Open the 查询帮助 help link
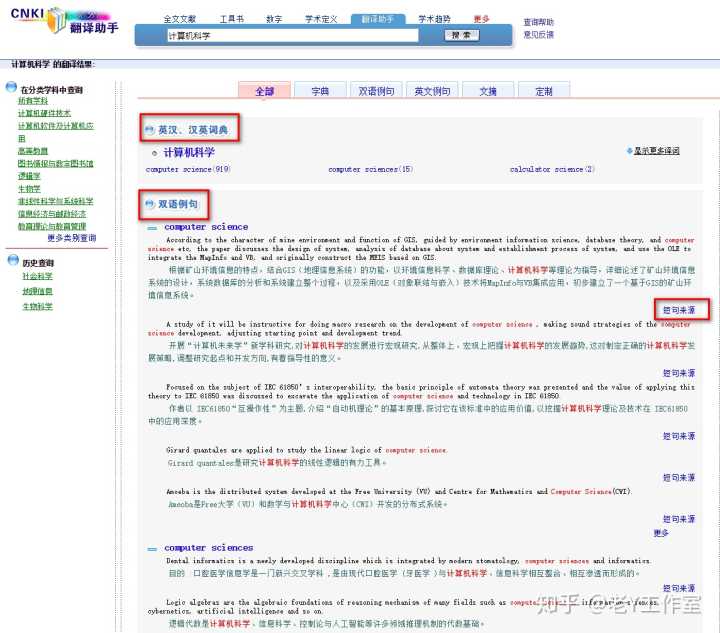 point(539,22)
